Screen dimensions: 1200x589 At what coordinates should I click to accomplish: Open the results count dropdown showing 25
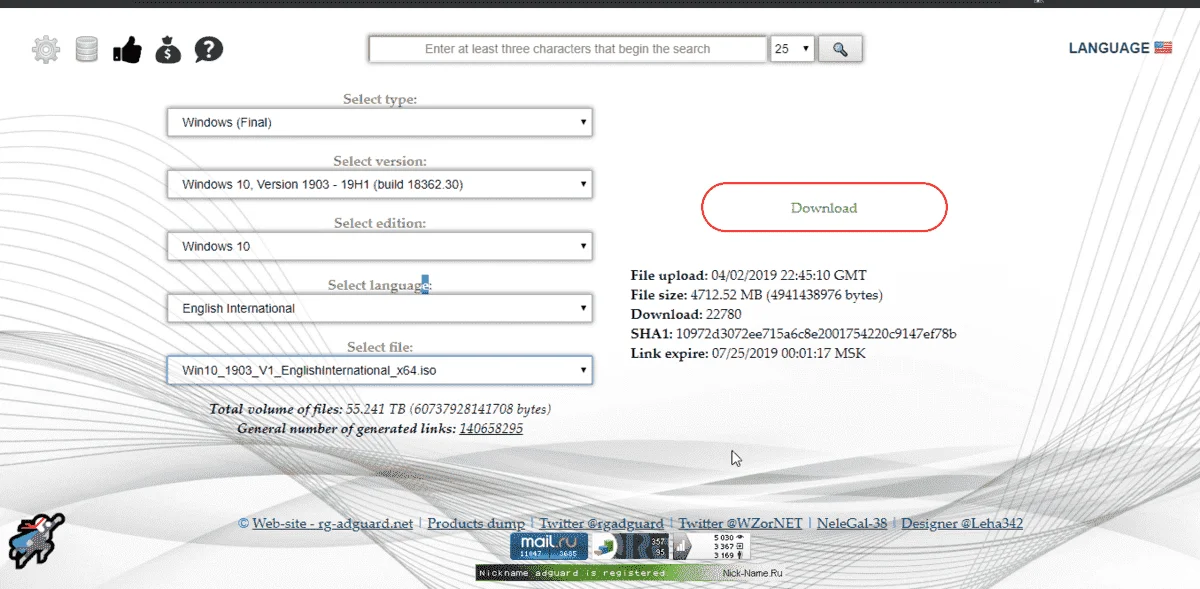click(793, 49)
